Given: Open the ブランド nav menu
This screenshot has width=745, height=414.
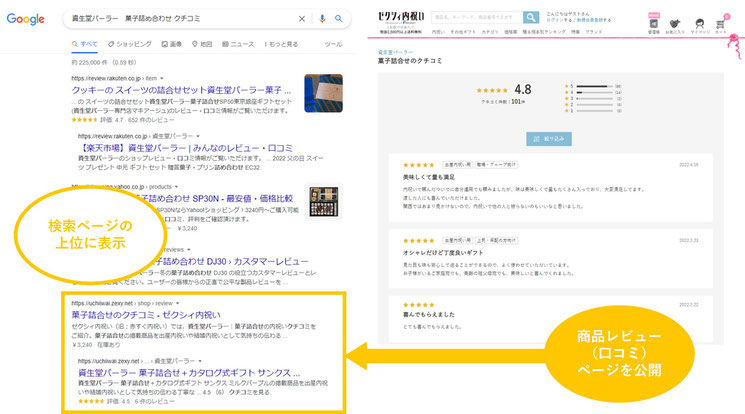Looking at the screenshot, I should 593,32.
